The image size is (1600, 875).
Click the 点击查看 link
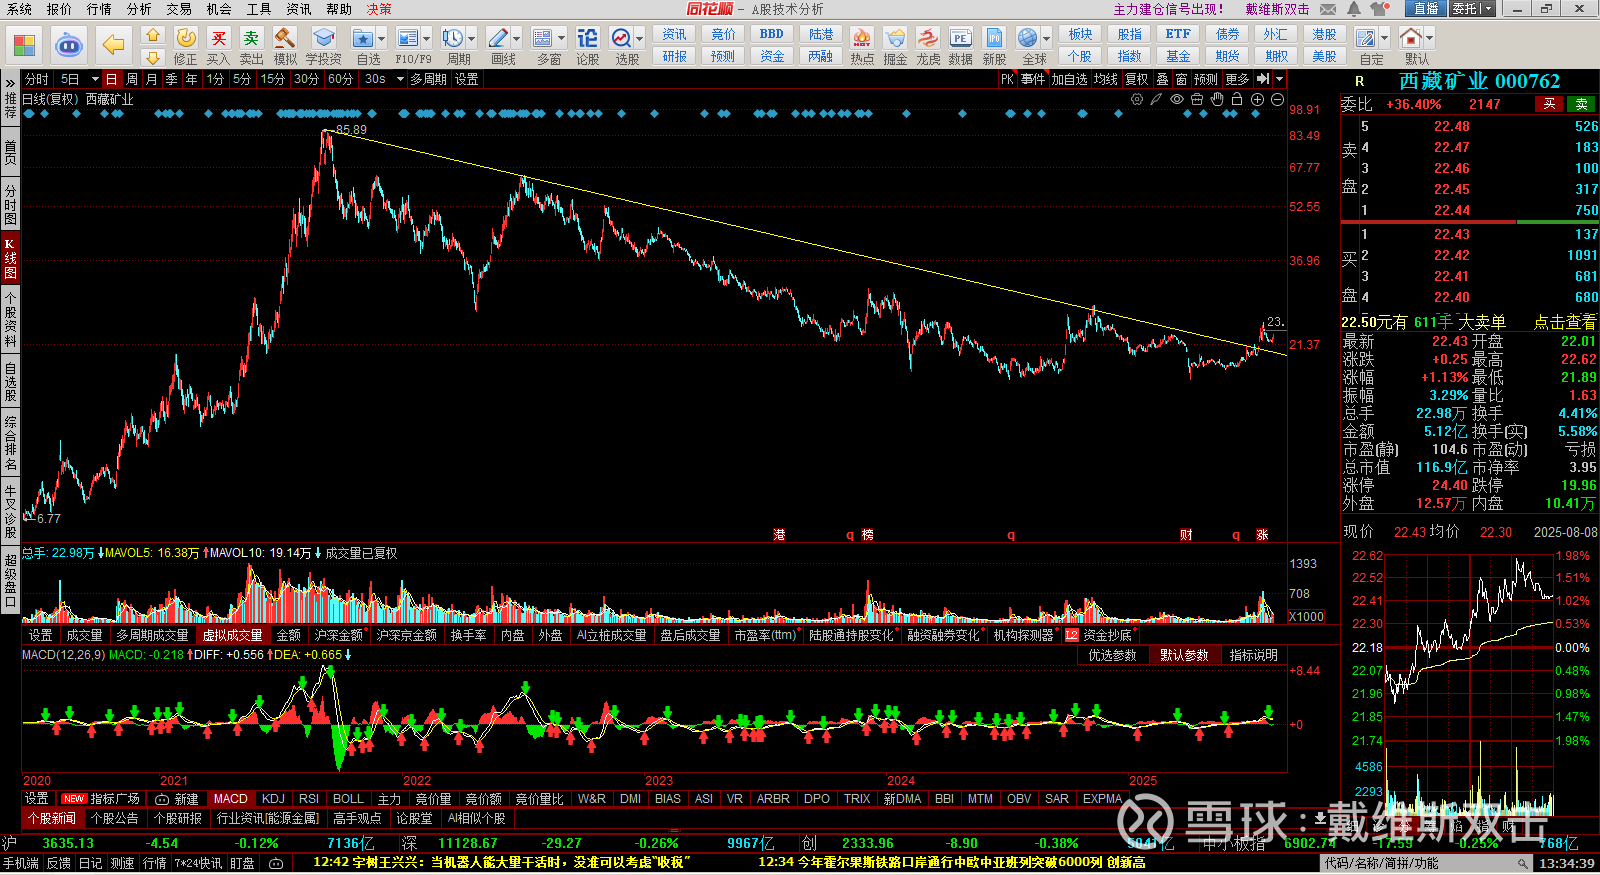1565,322
